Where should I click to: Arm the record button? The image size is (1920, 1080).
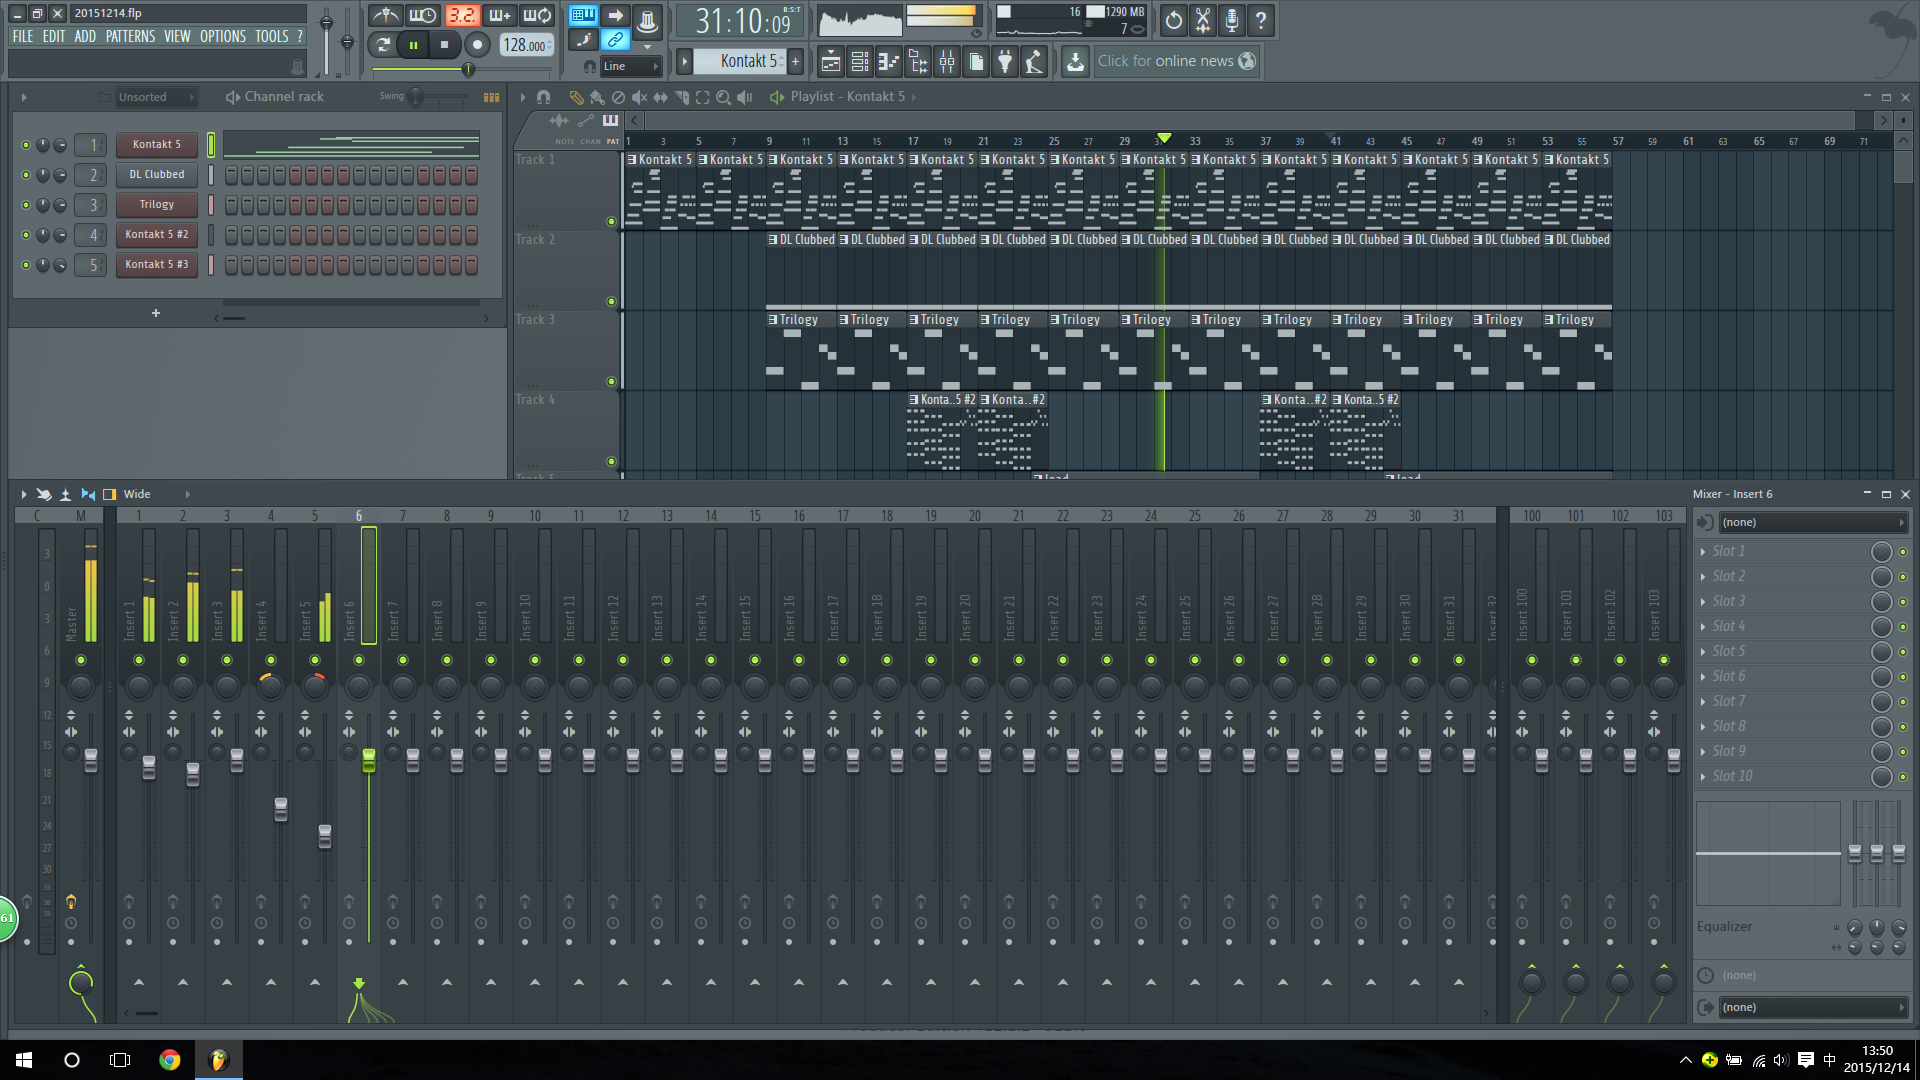tap(478, 44)
